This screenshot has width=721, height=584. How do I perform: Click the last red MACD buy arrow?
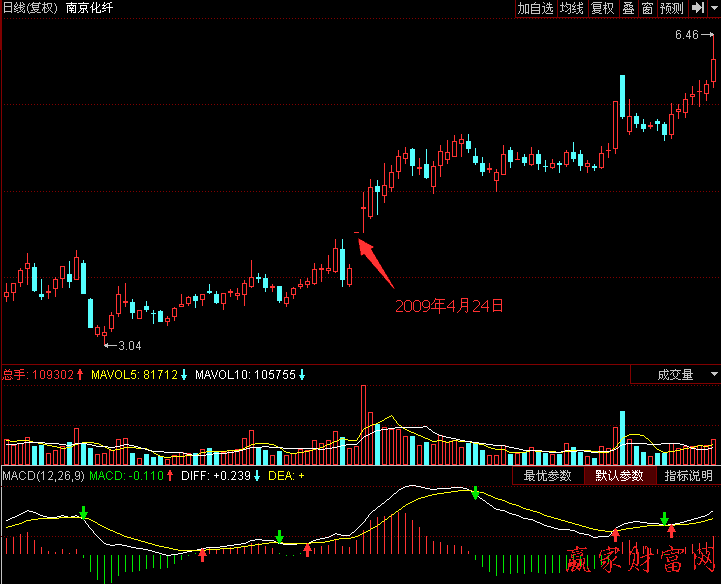pos(672,531)
